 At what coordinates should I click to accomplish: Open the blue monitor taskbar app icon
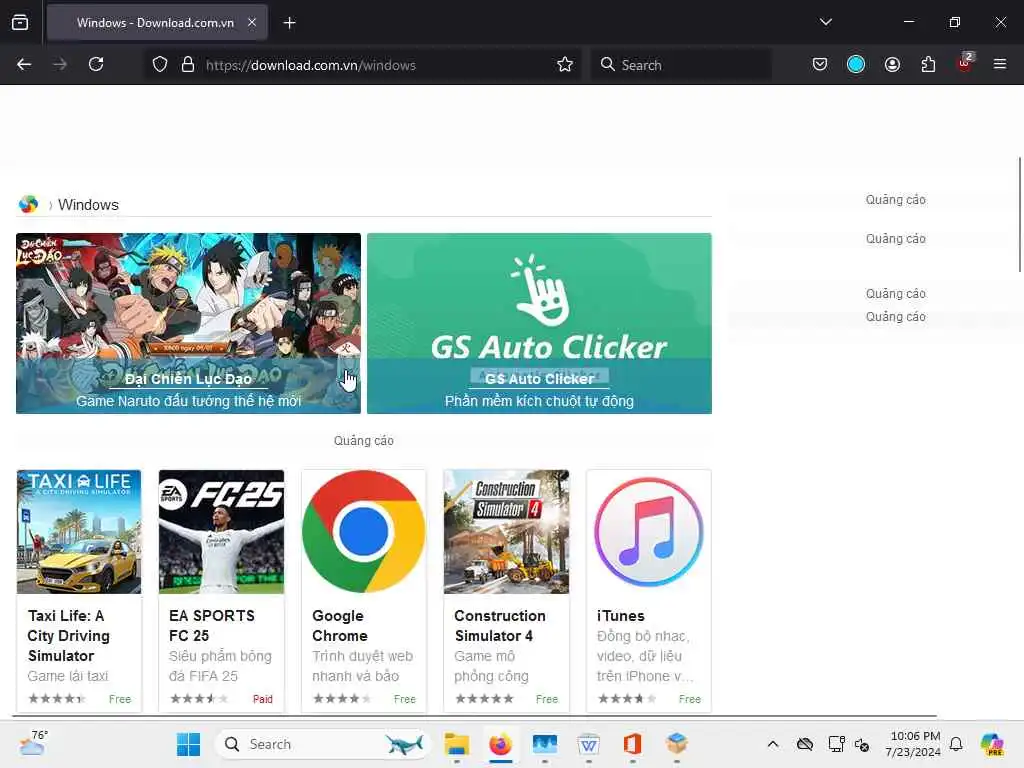pos(545,744)
